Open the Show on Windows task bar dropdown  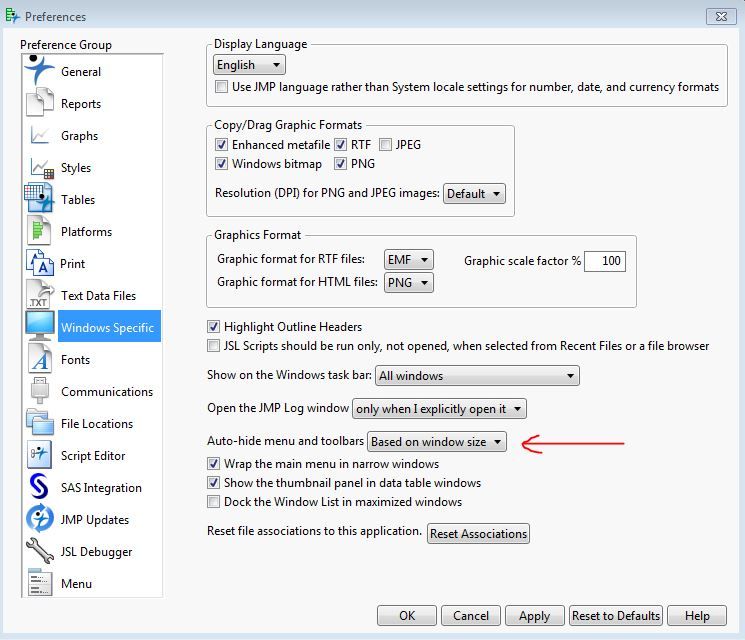pyautogui.click(x=477, y=375)
